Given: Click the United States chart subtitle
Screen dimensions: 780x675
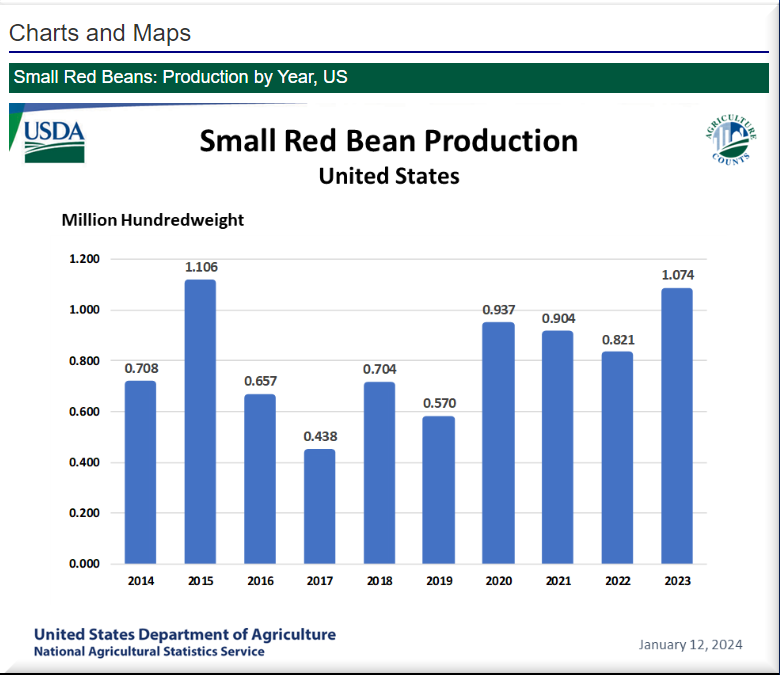Looking at the screenshot, I should tap(388, 176).
